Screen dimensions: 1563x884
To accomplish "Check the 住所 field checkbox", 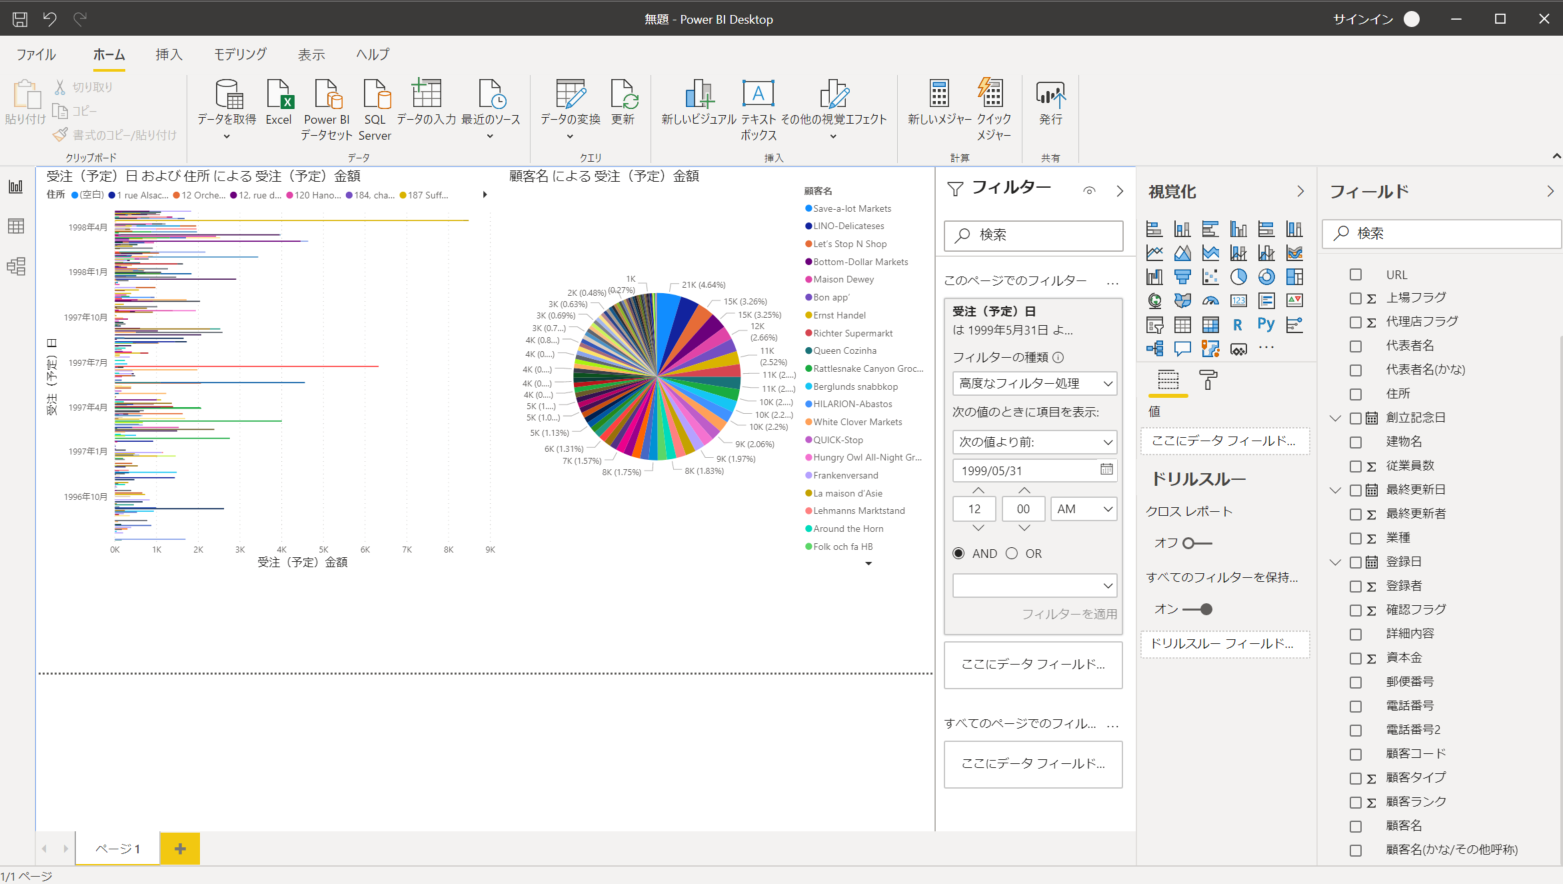I will tap(1356, 394).
